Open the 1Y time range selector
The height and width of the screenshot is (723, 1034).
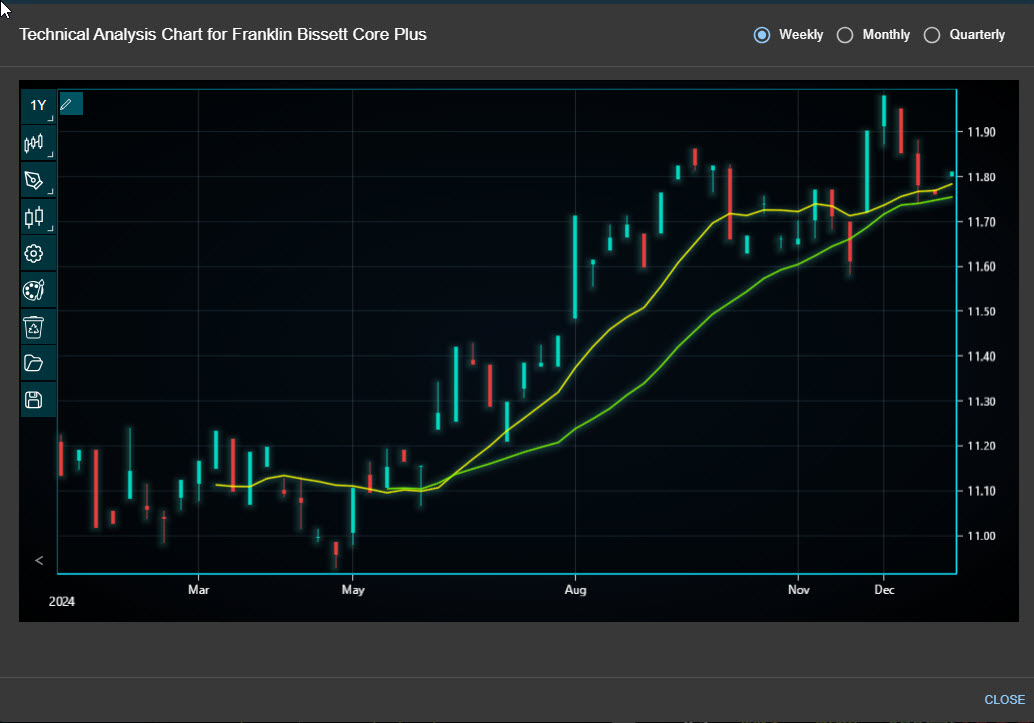click(x=38, y=106)
